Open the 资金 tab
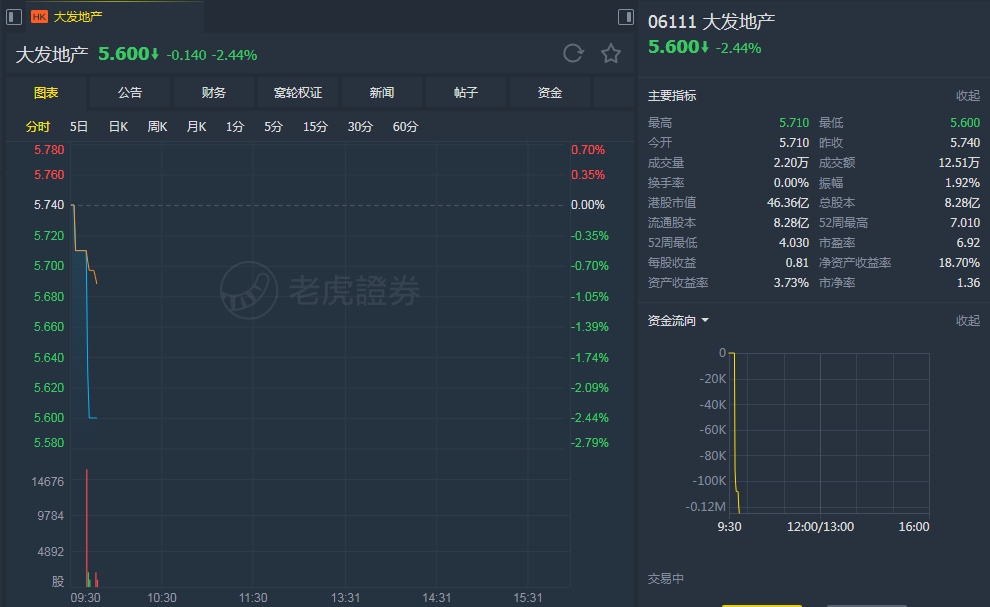 [550, 93]
